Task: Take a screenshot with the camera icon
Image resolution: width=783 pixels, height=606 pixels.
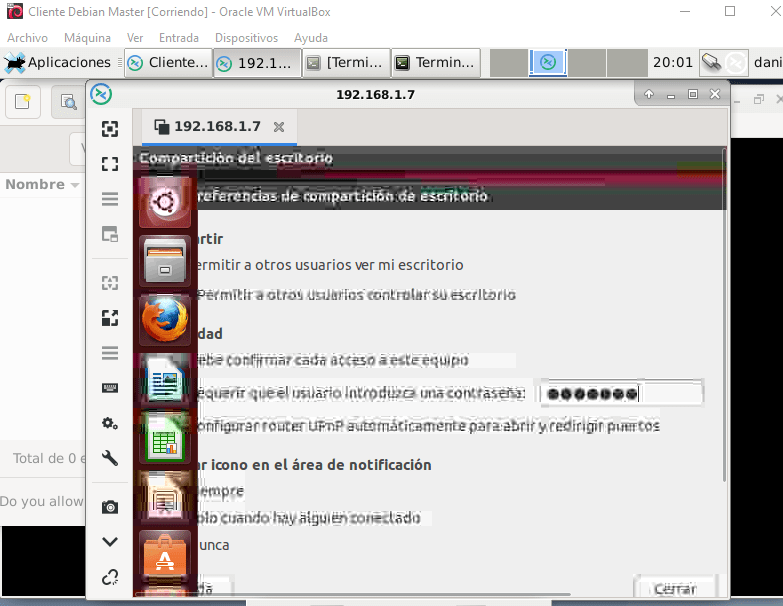Action: (x=110, y=507)
